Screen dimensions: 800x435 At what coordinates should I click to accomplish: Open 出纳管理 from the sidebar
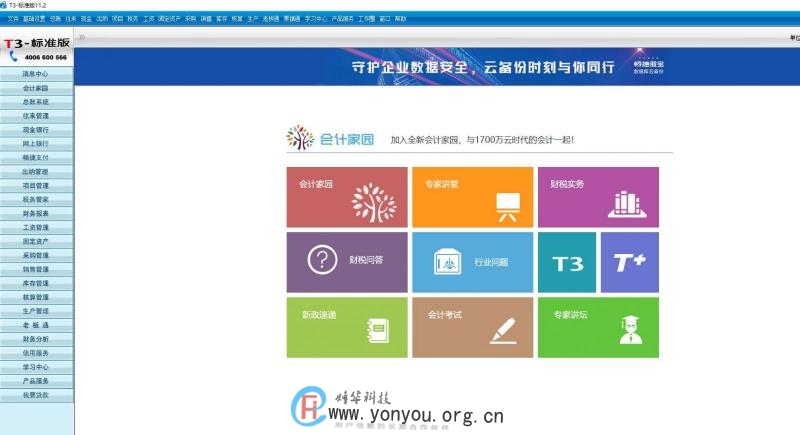pyautogui.click(x=36, y=171)
